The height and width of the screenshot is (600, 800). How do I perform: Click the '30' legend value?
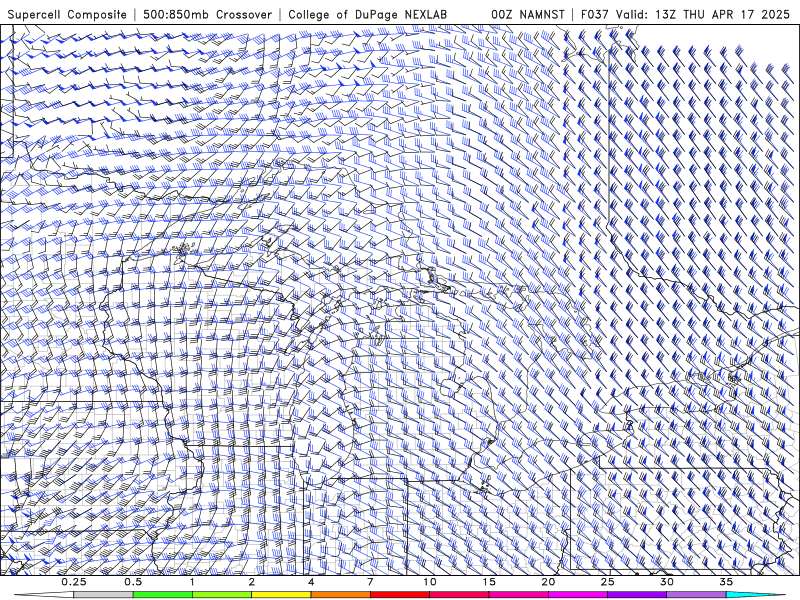click(x=666, y=582)
